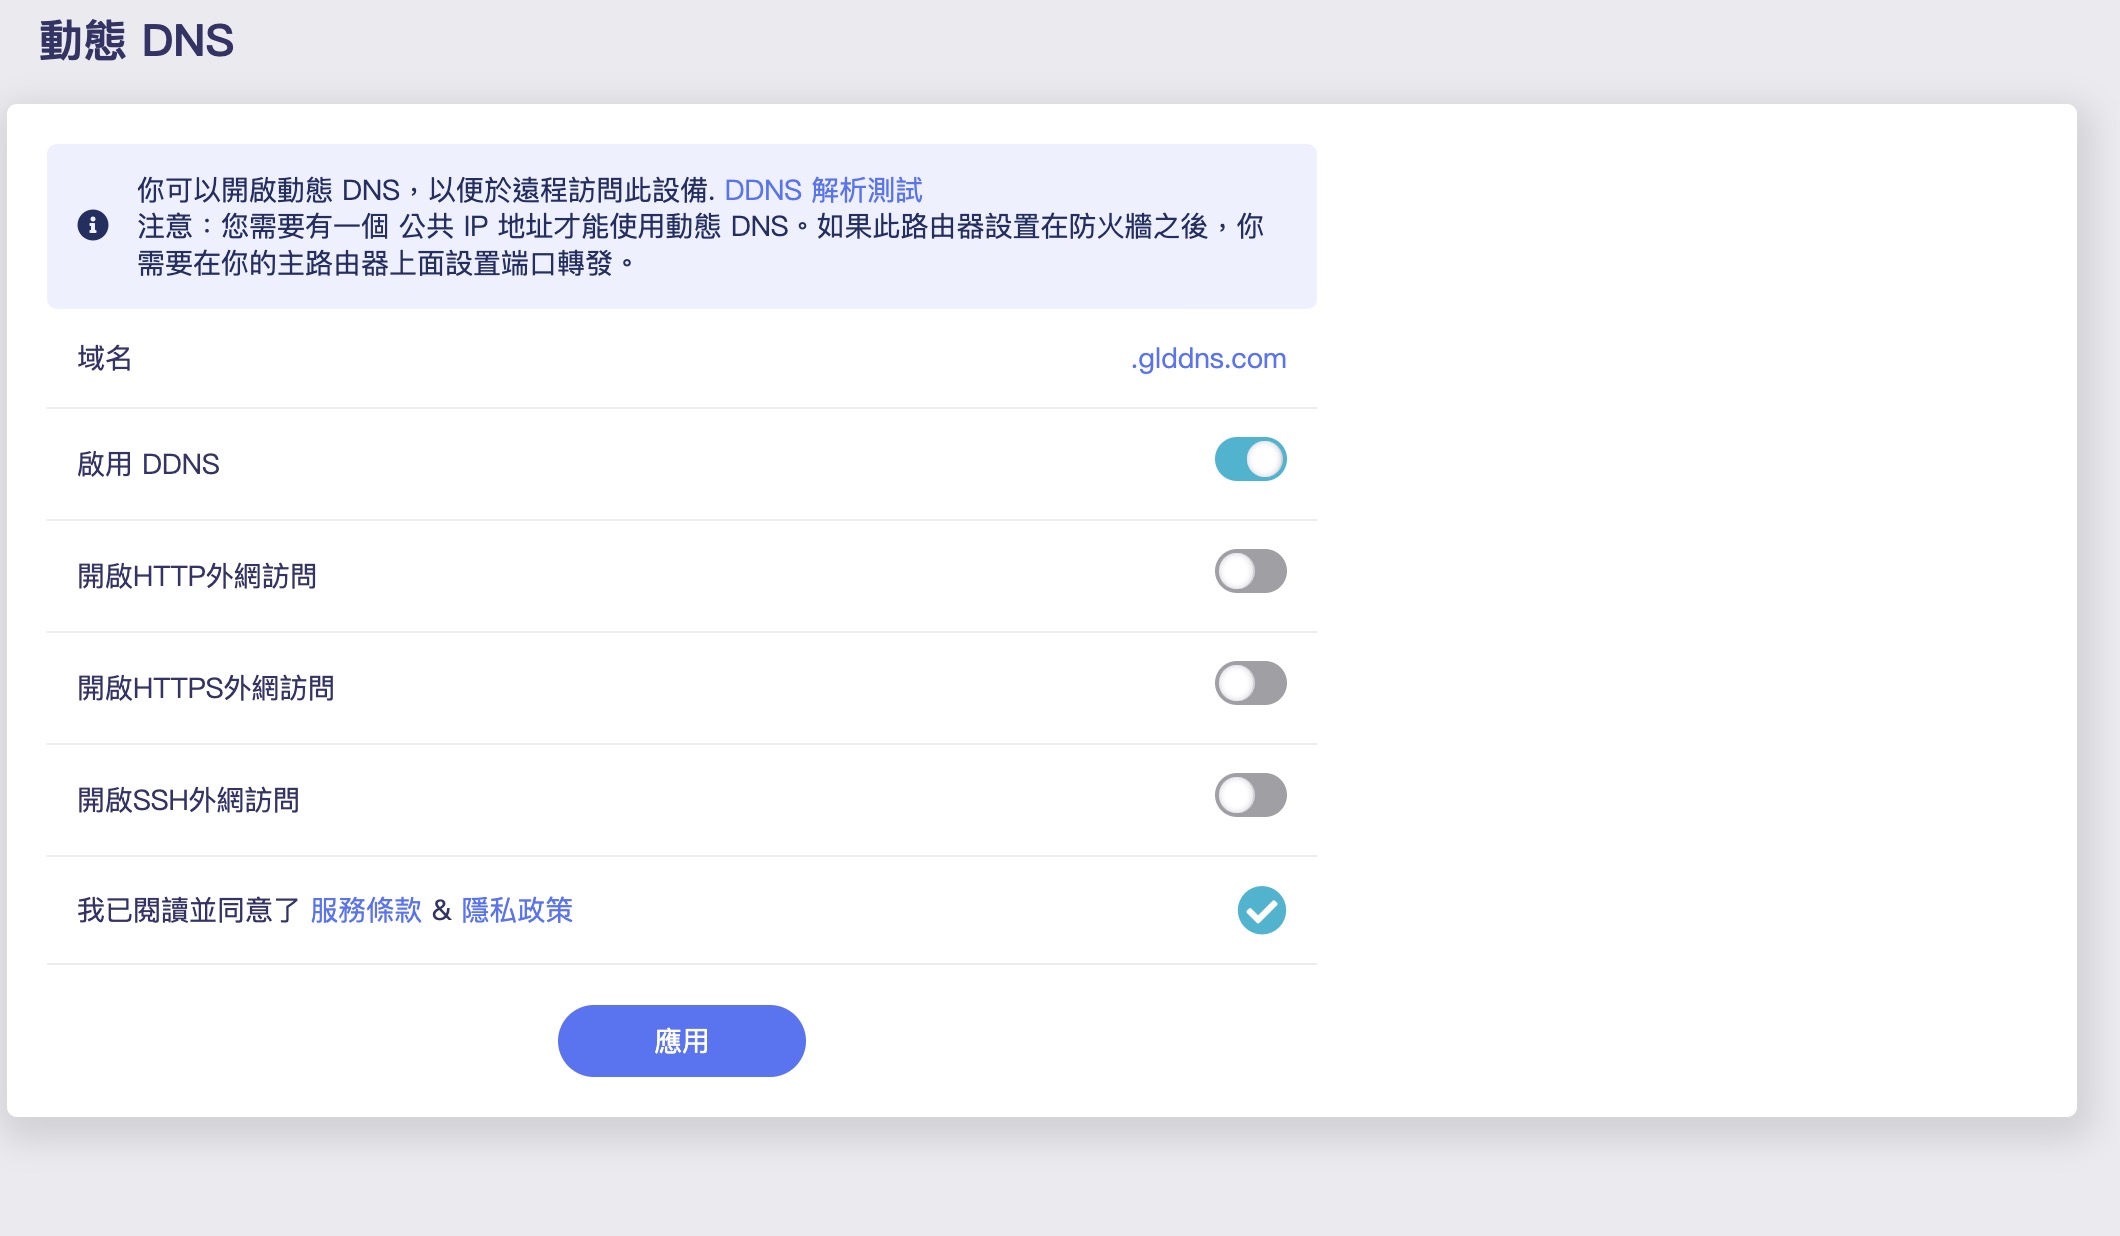Viewport: 2120px width, 1236px height.
Task: Click the .glddns.com domain link
Action: coord(1208,358)
